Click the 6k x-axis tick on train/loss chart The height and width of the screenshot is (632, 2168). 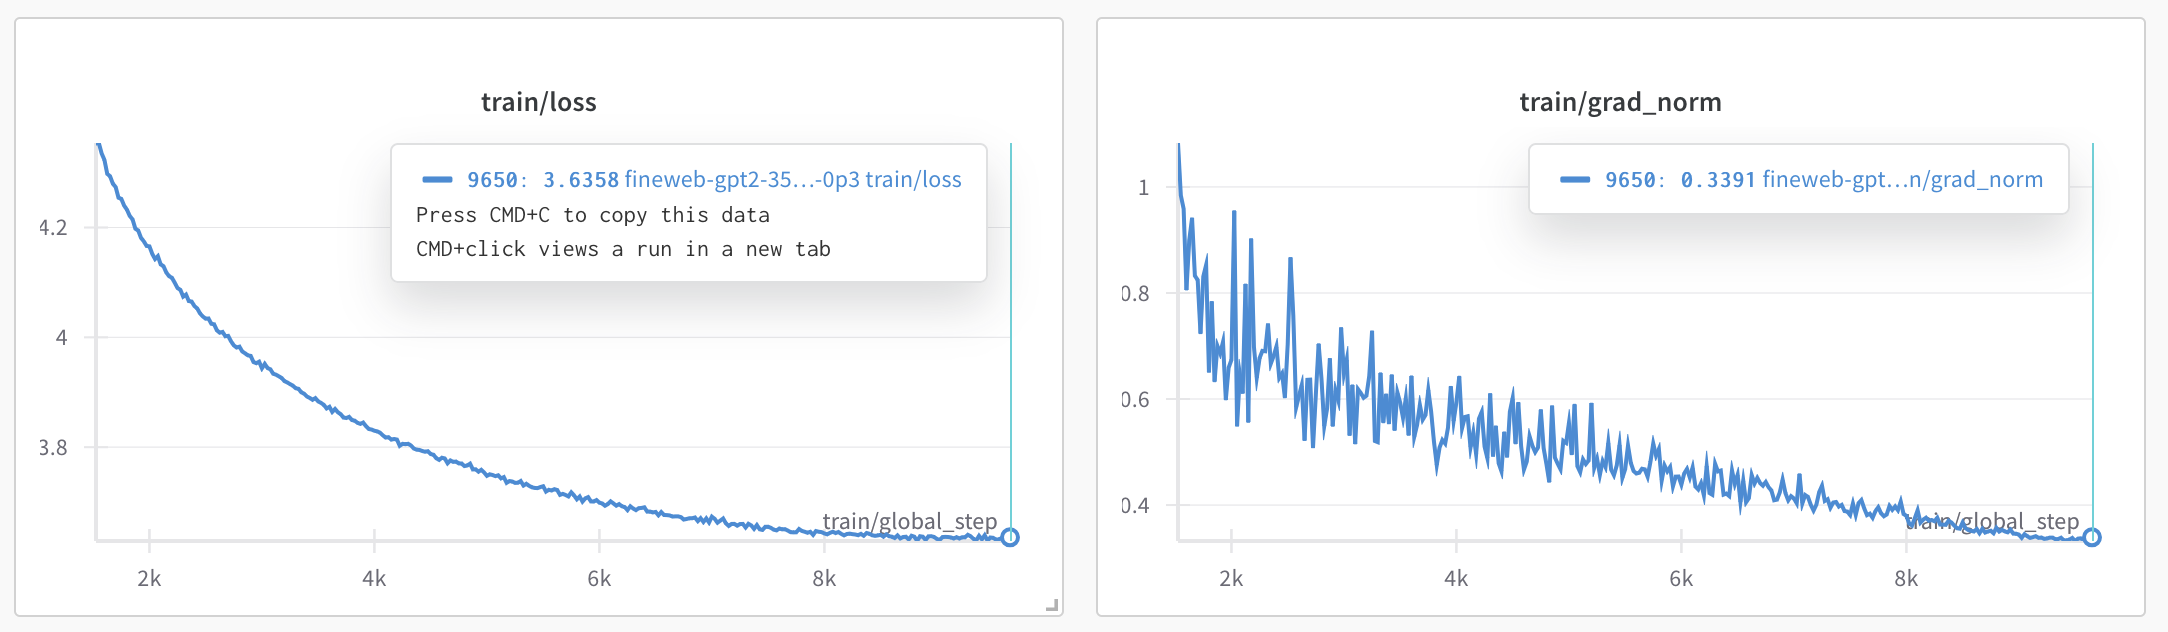point(599,578)
